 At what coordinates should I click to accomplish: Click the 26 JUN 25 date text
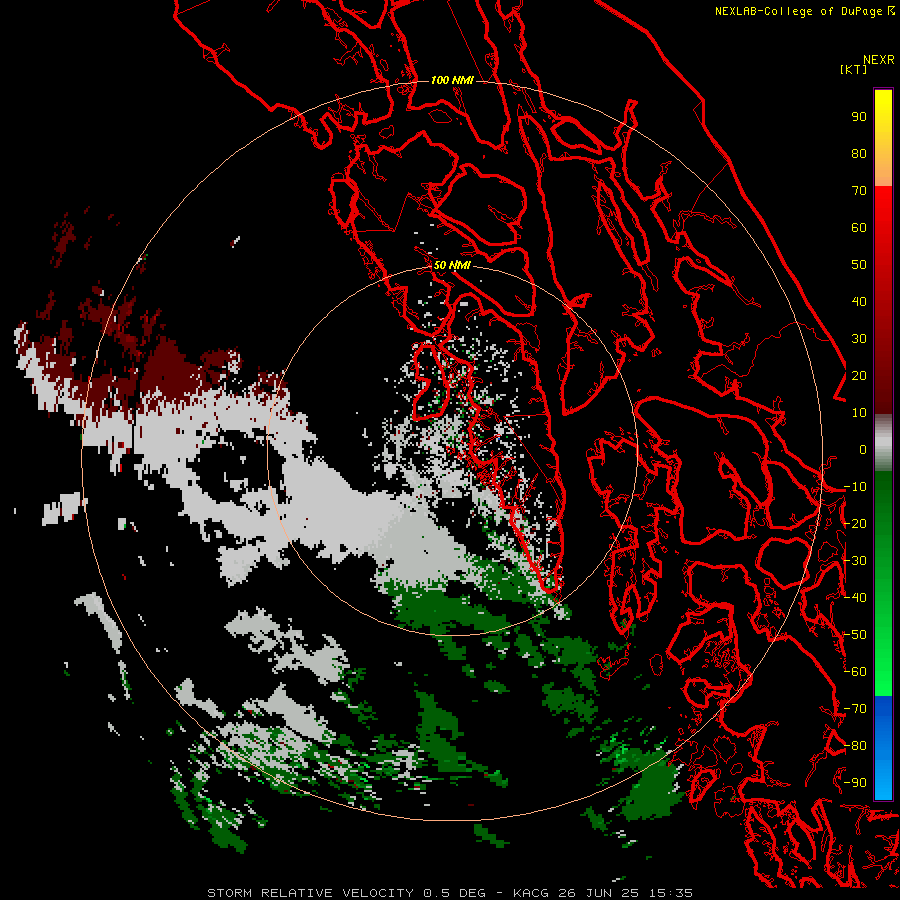point(599,893)
